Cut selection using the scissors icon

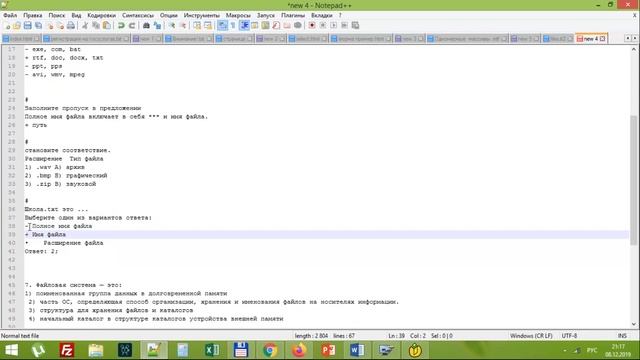(85, 26)
